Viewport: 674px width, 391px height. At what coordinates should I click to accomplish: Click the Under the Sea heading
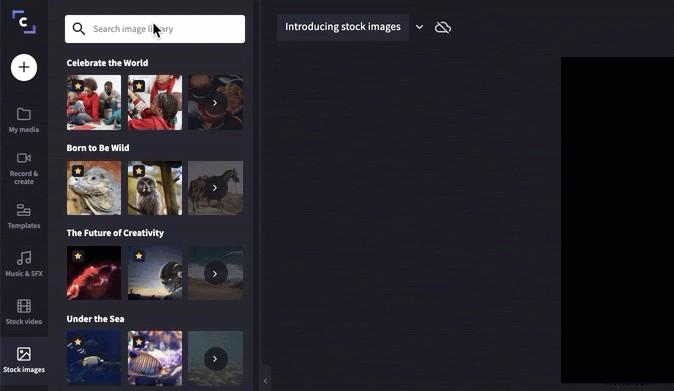click(x=95, y=319)
